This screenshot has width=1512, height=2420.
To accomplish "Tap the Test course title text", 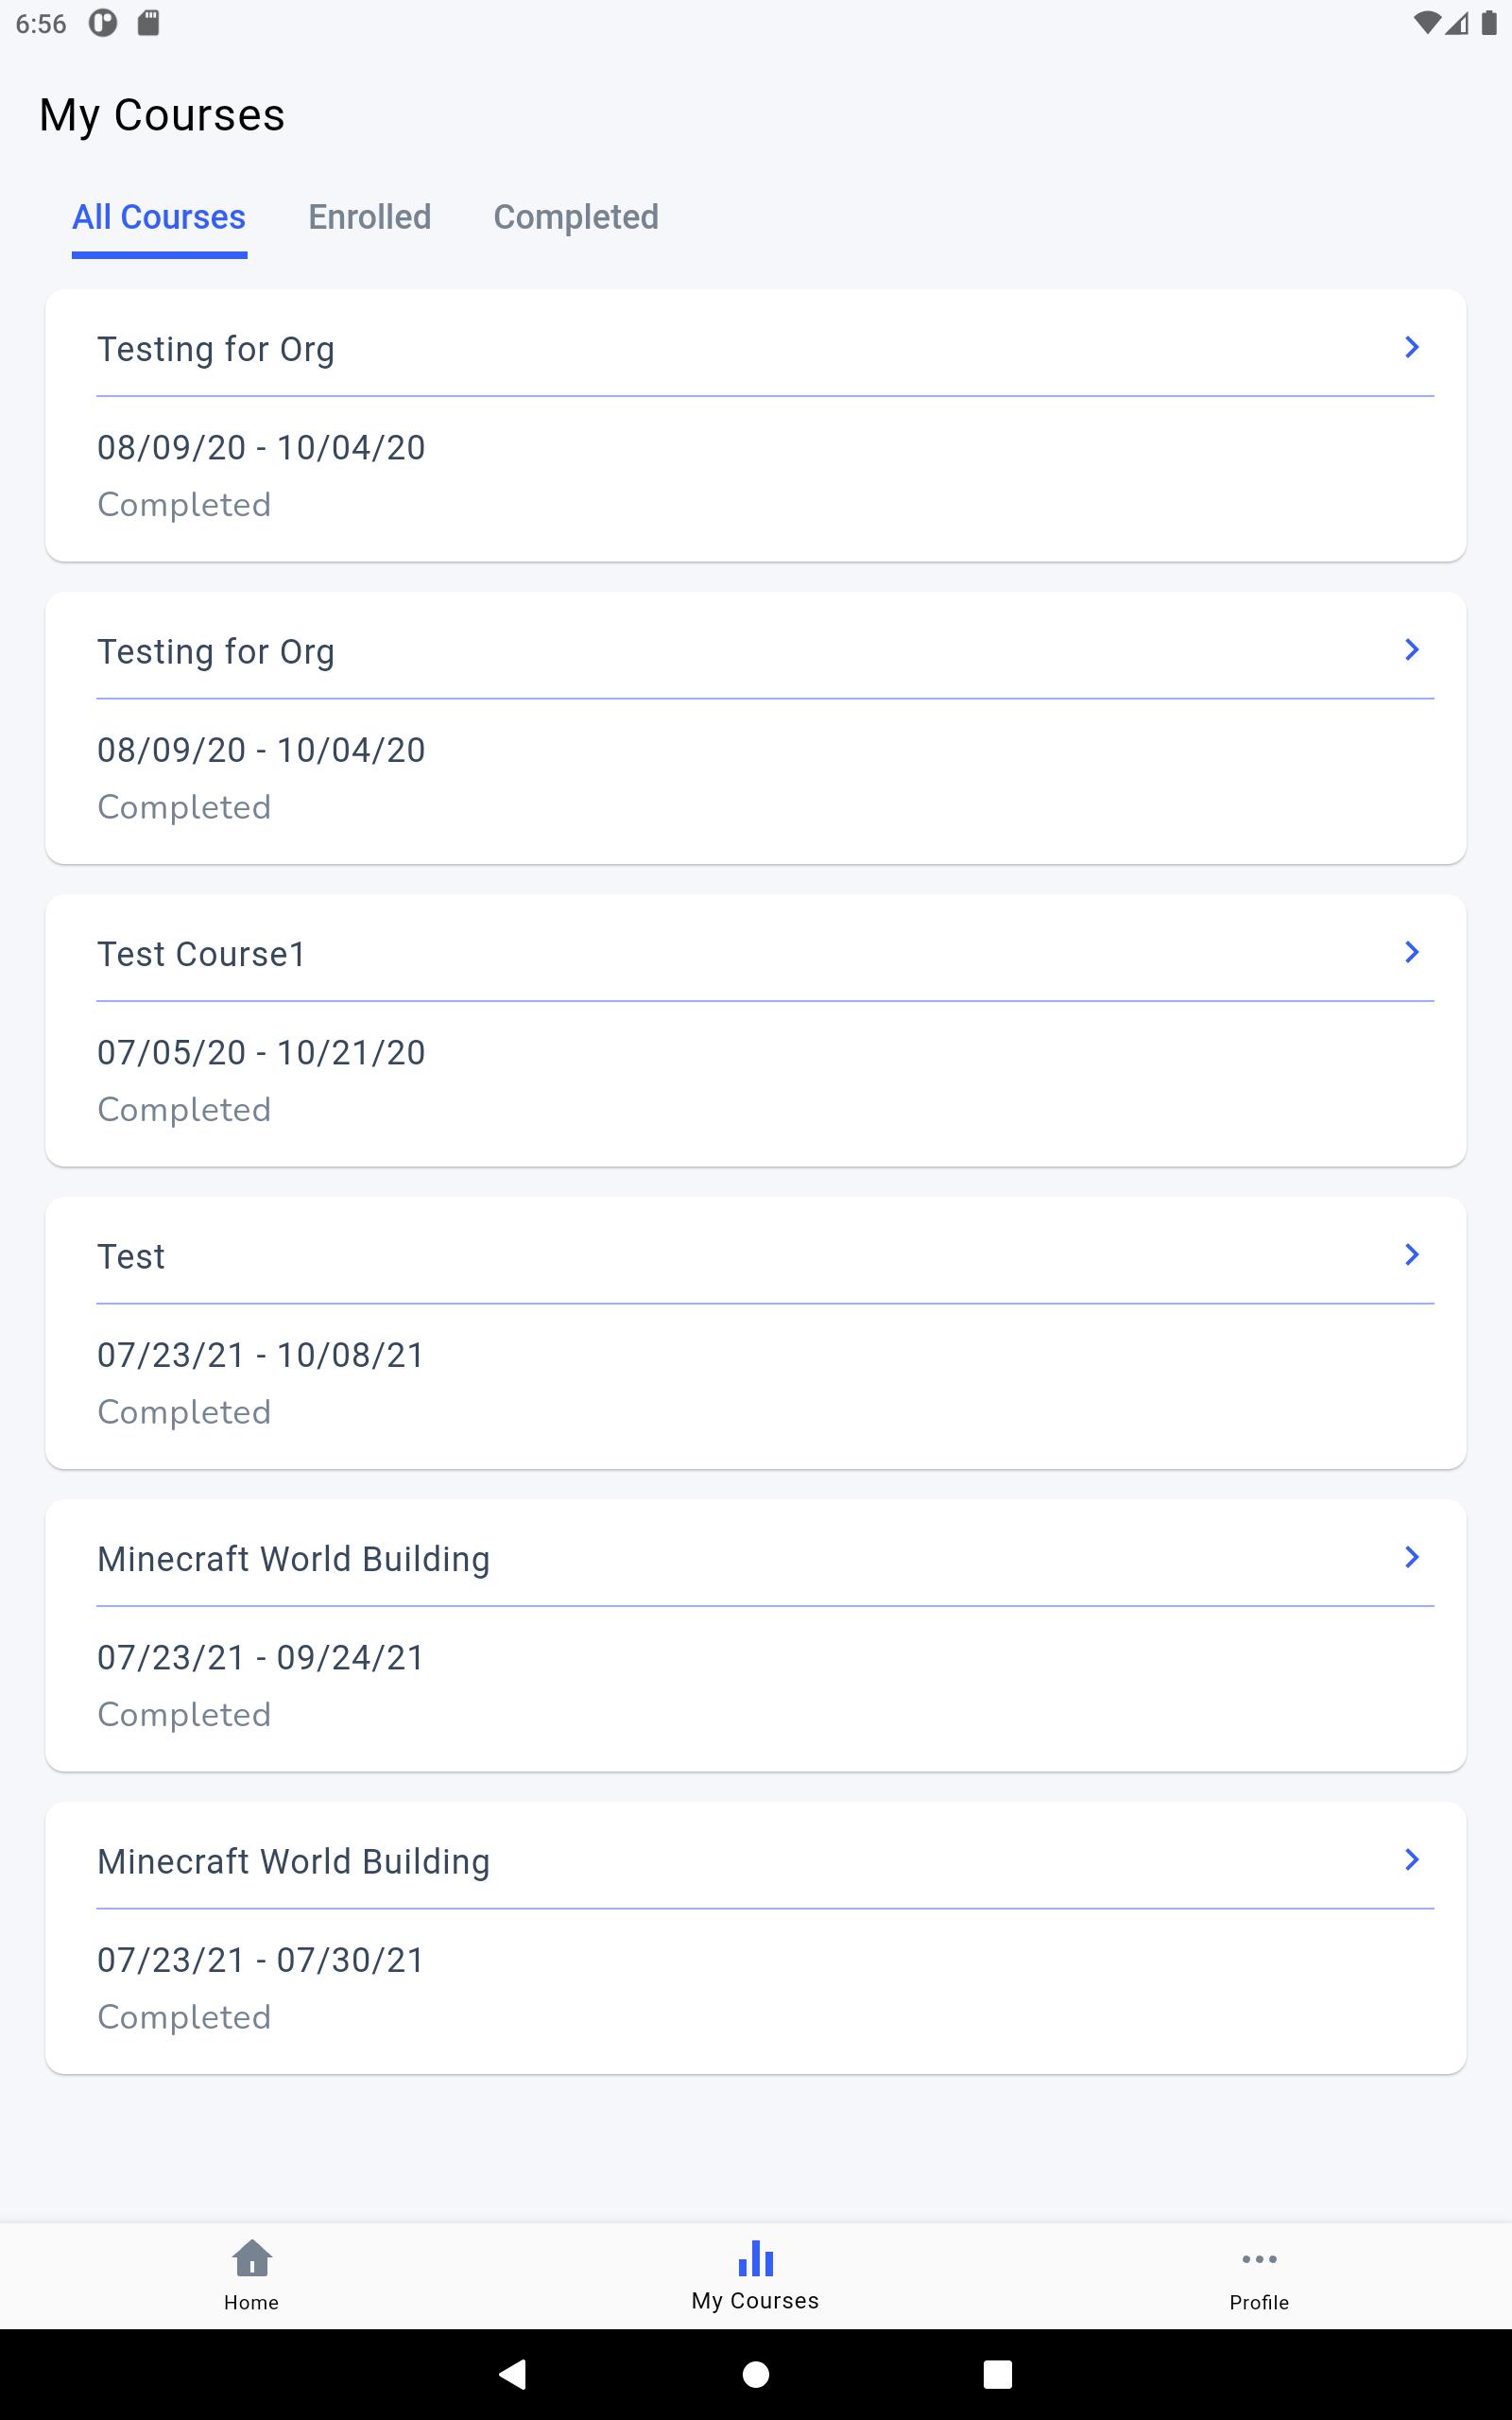I will [x=131, y=1257].
